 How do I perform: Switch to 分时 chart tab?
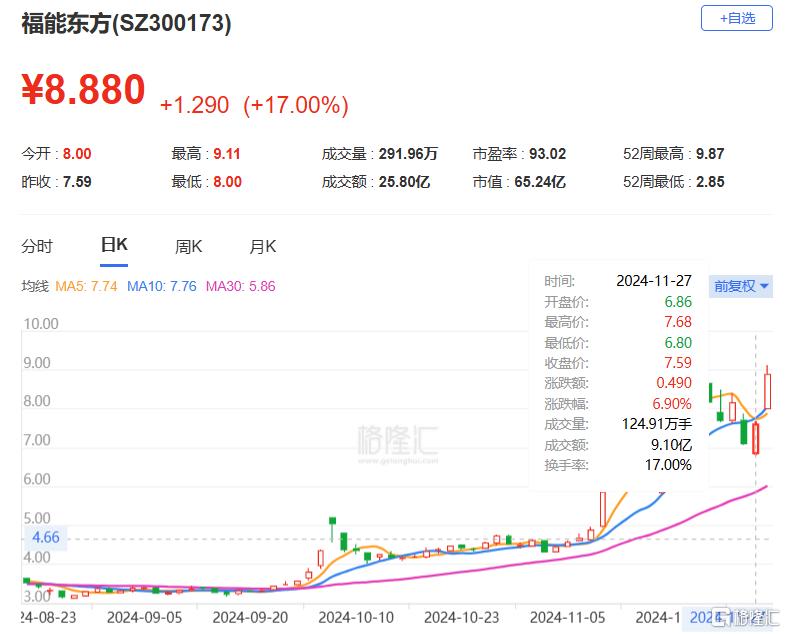37,246
